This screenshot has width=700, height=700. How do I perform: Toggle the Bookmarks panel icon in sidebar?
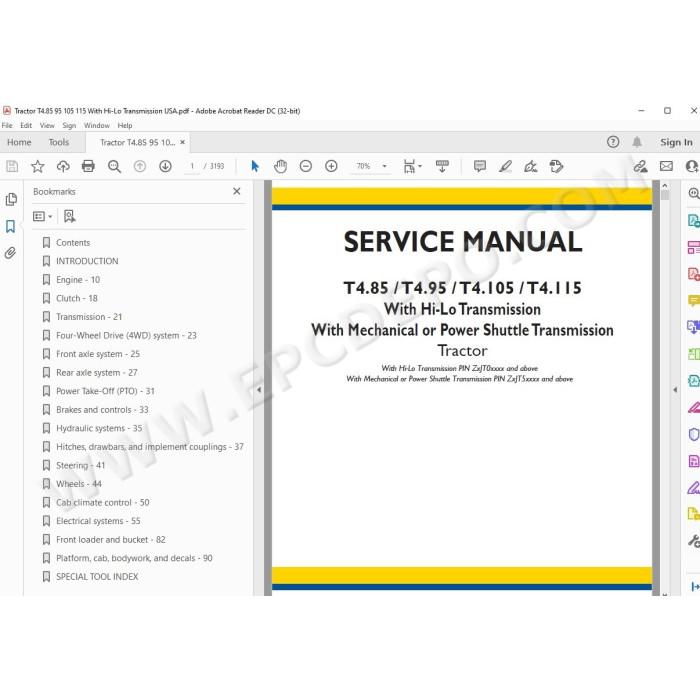coord(10,226)
